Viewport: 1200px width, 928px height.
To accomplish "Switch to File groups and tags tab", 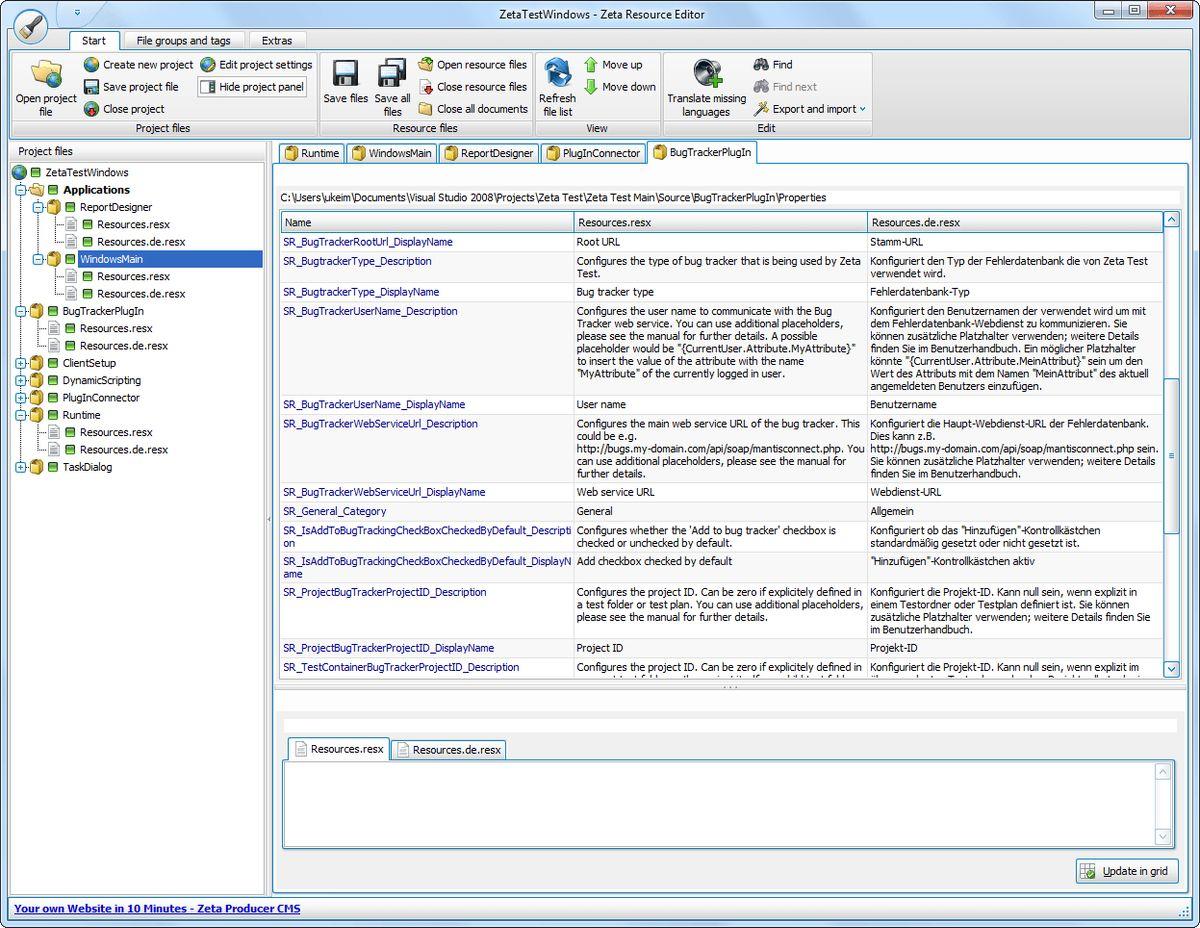I will (x=183, y=41).
